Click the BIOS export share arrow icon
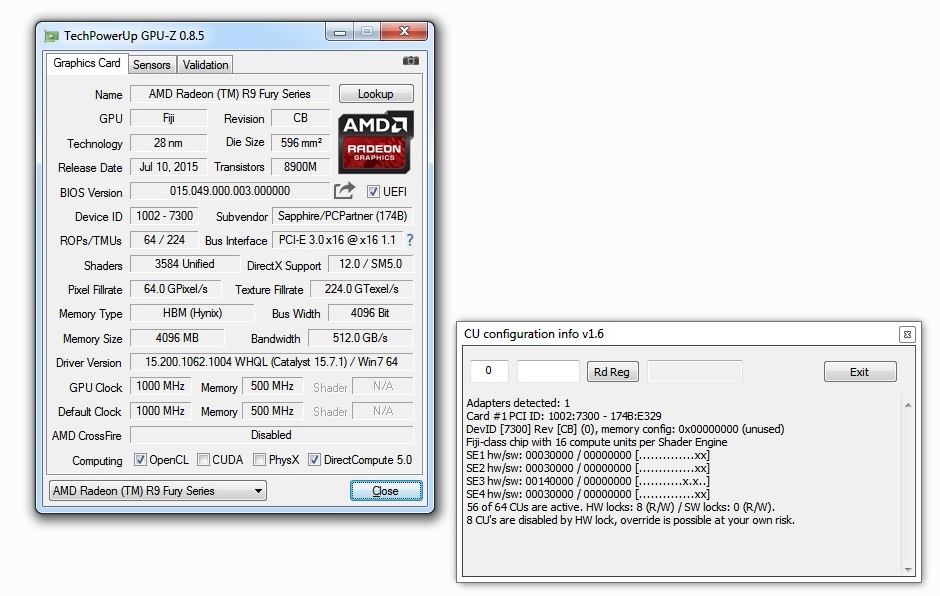Screen dimensions: 940x596 pyautogui.click(x=344, y=191)
